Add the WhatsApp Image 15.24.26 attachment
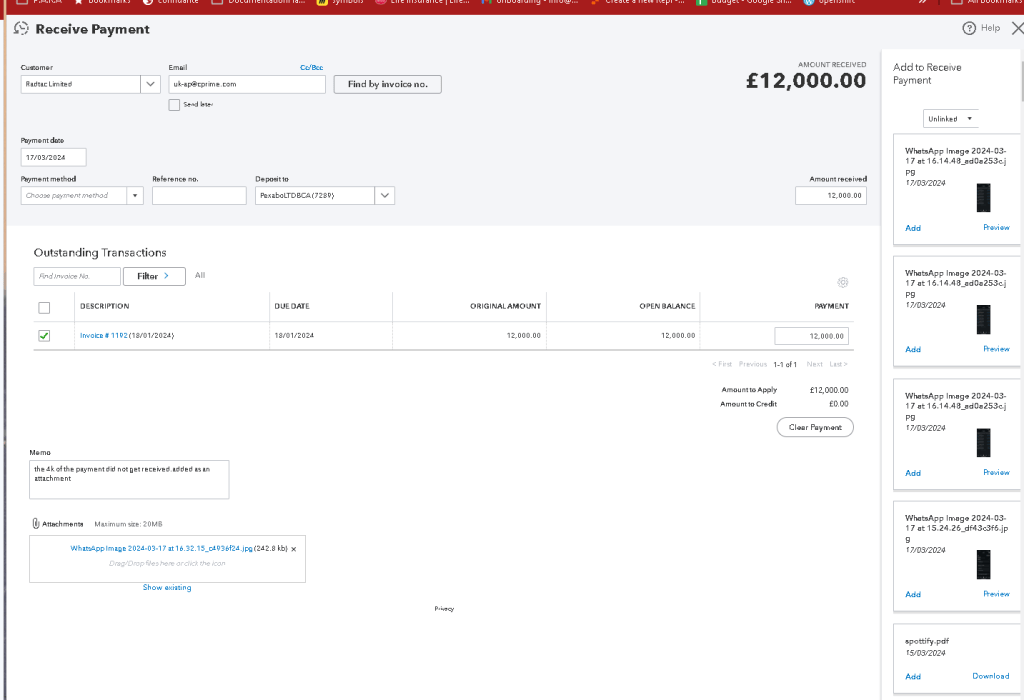This screenshot has width=1024, height=700. (913, 594)
